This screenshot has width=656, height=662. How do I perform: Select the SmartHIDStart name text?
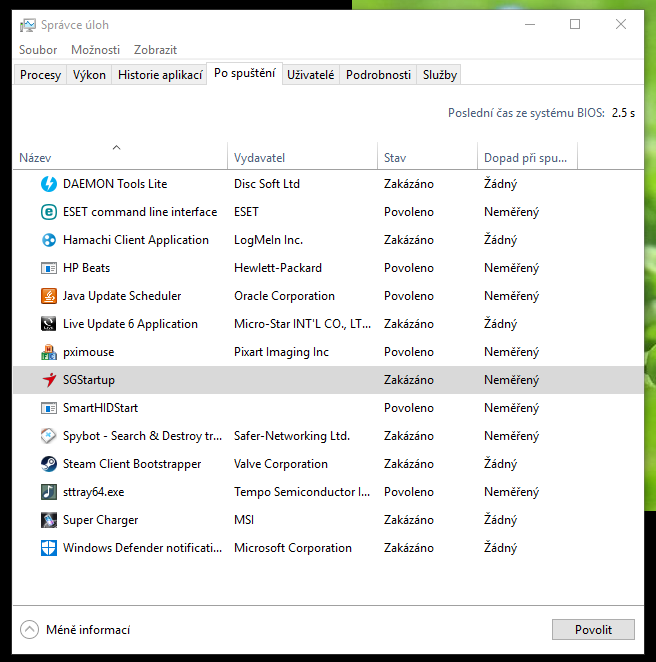100,408
